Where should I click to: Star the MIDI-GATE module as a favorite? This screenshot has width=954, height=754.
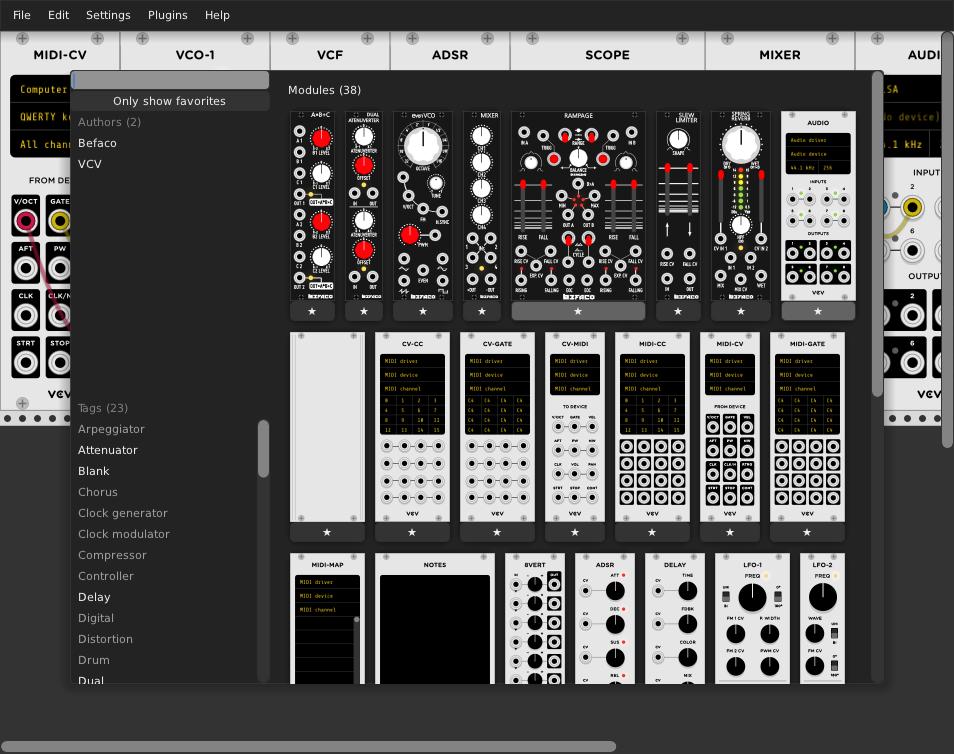click(x=807, y=533)
